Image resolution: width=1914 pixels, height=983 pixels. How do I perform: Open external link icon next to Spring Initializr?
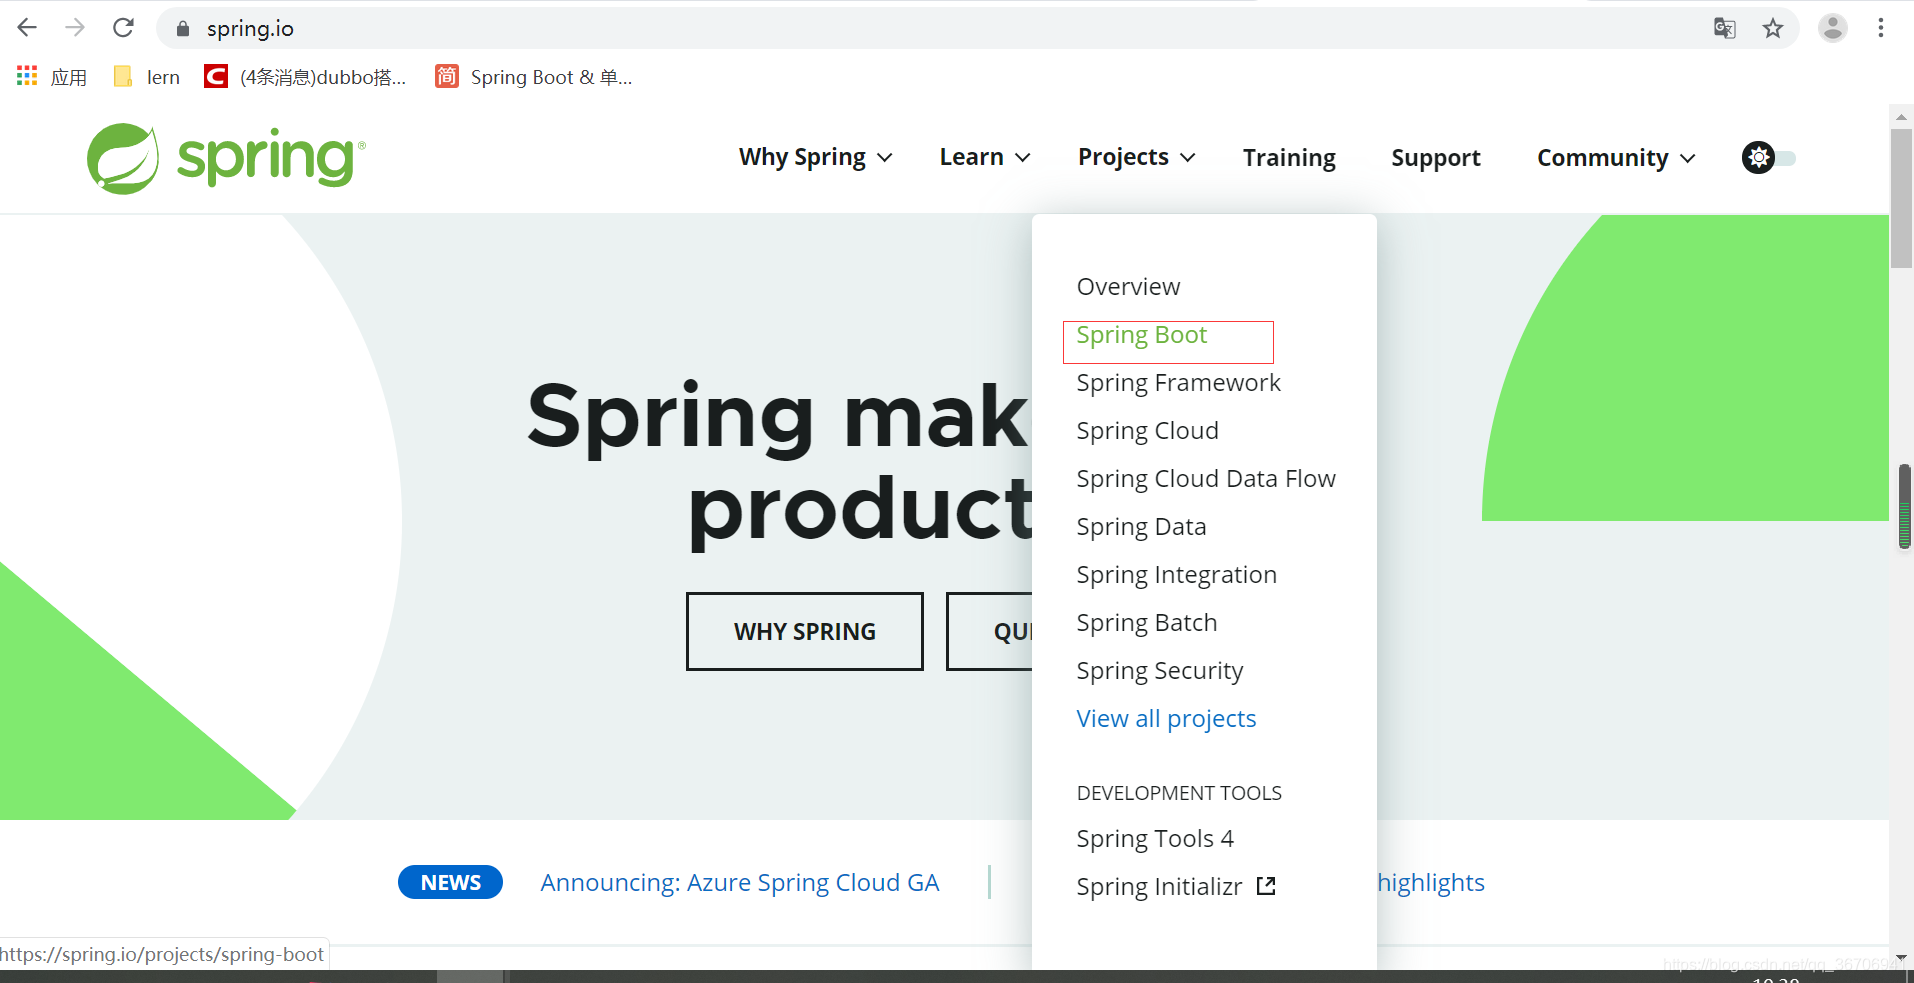[1266, 886]
